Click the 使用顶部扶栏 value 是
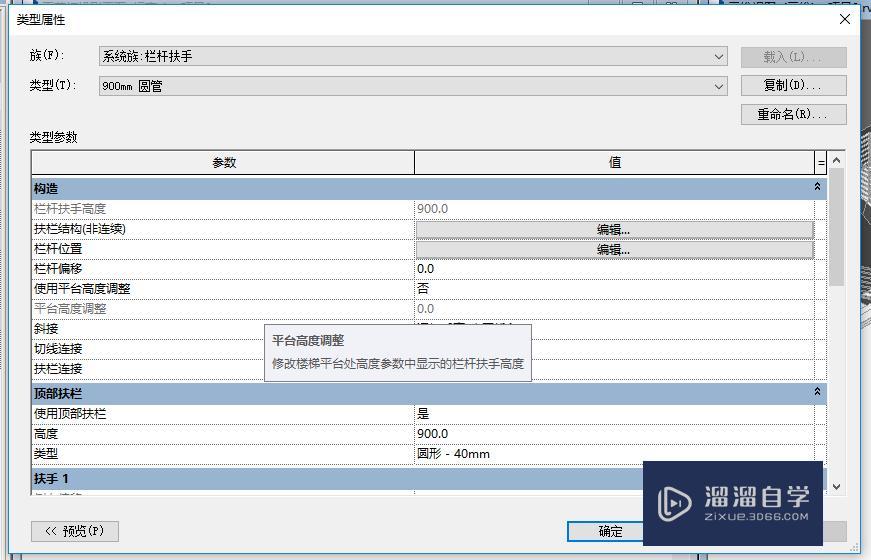This screenshot has height=560, width=871. pos(614,414)
